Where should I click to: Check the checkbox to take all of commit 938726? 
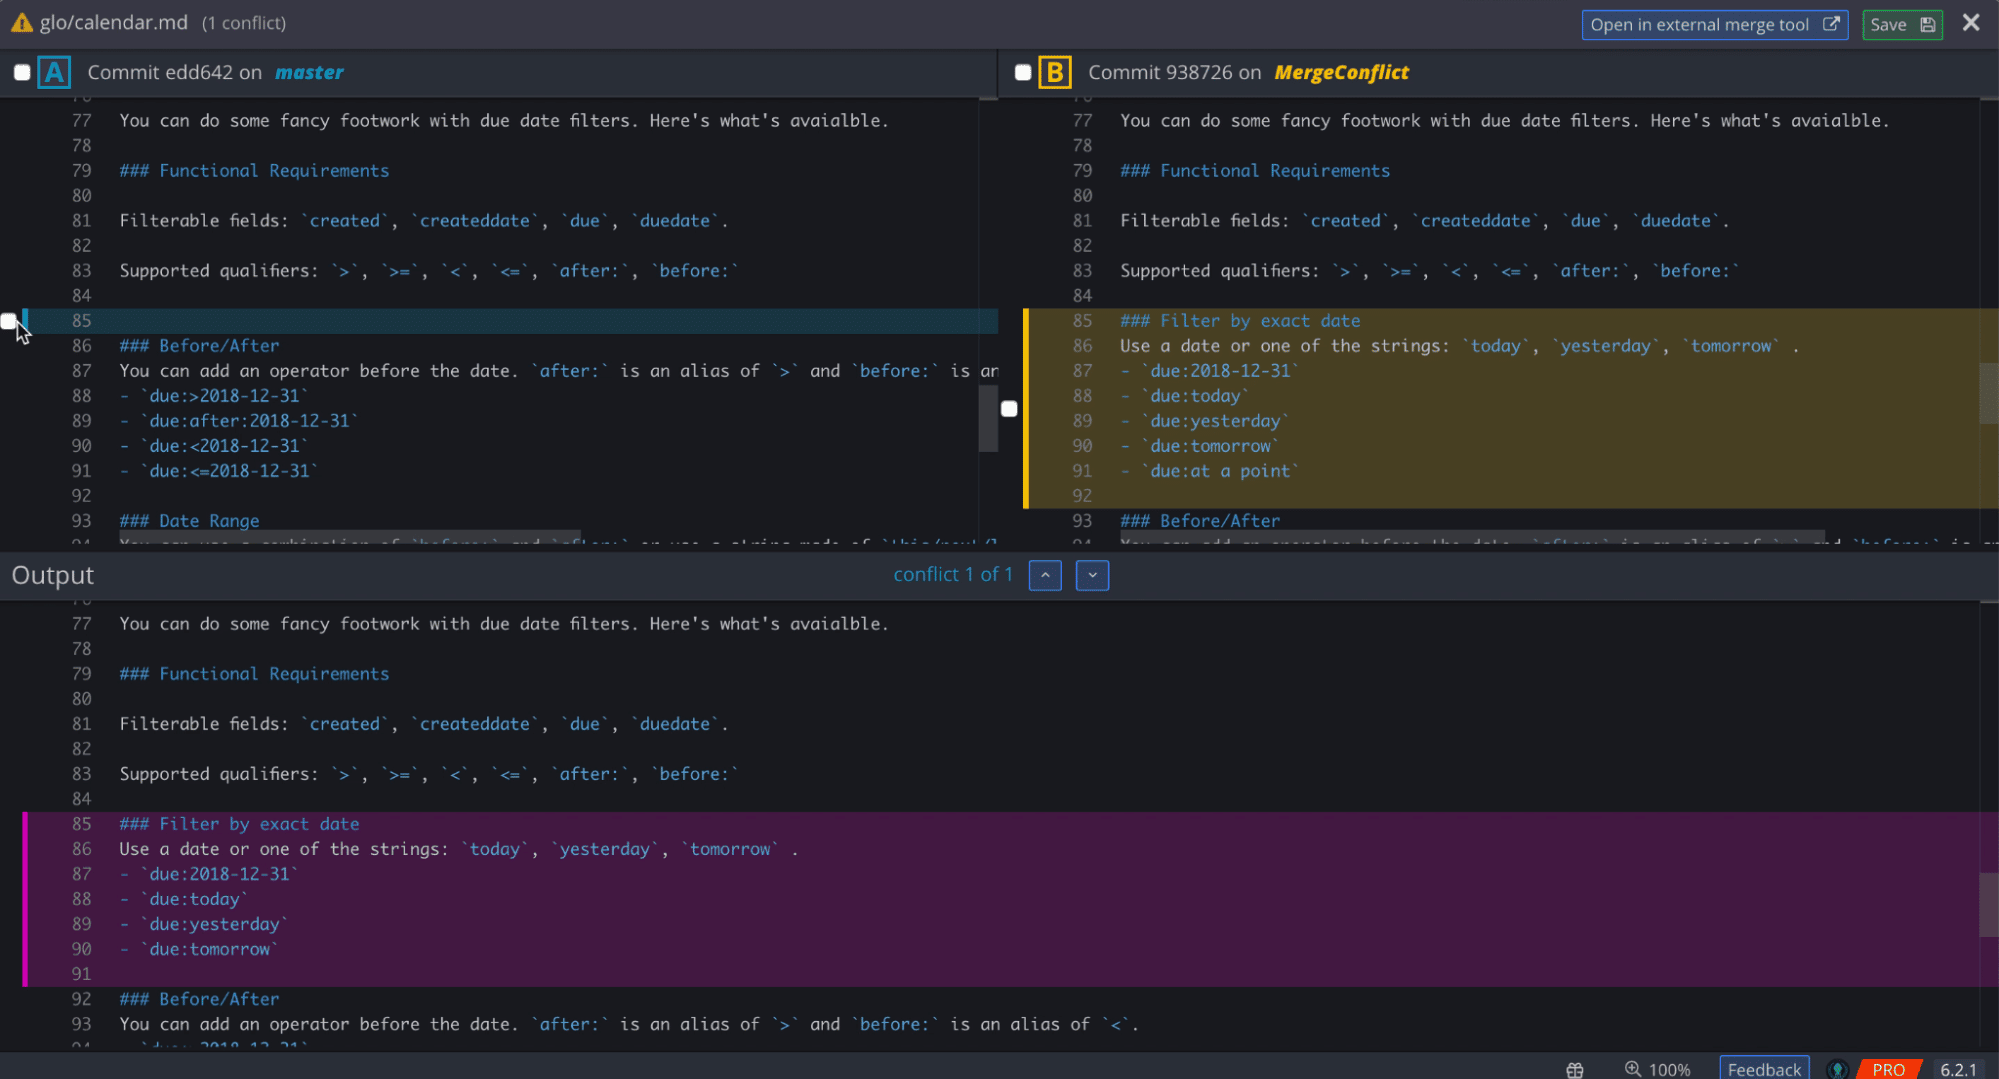point(1023,71)
